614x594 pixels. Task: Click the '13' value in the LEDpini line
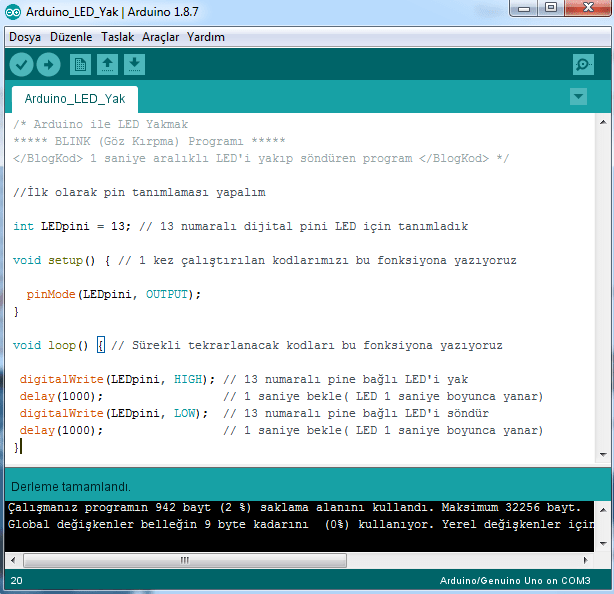pyautogui.click(x=118, y=226)
